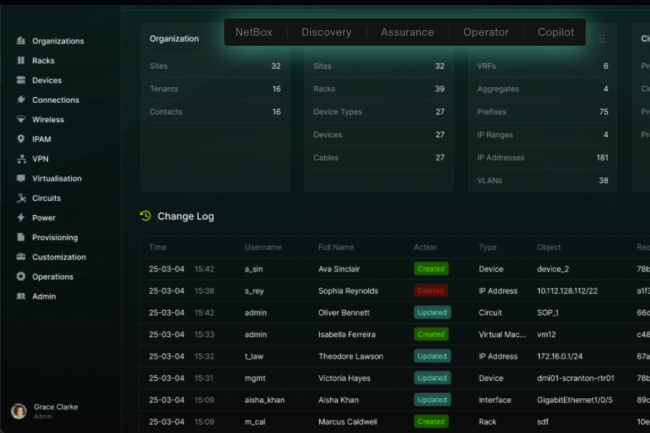Sort by the Time column header
Image resolution: width=650 pixels, height=433 pixels.
[x=158, y=247]
